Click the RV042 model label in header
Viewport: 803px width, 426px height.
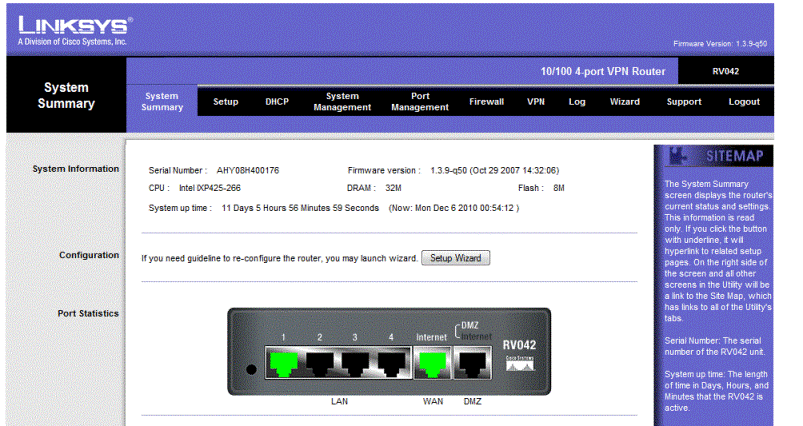726,71
